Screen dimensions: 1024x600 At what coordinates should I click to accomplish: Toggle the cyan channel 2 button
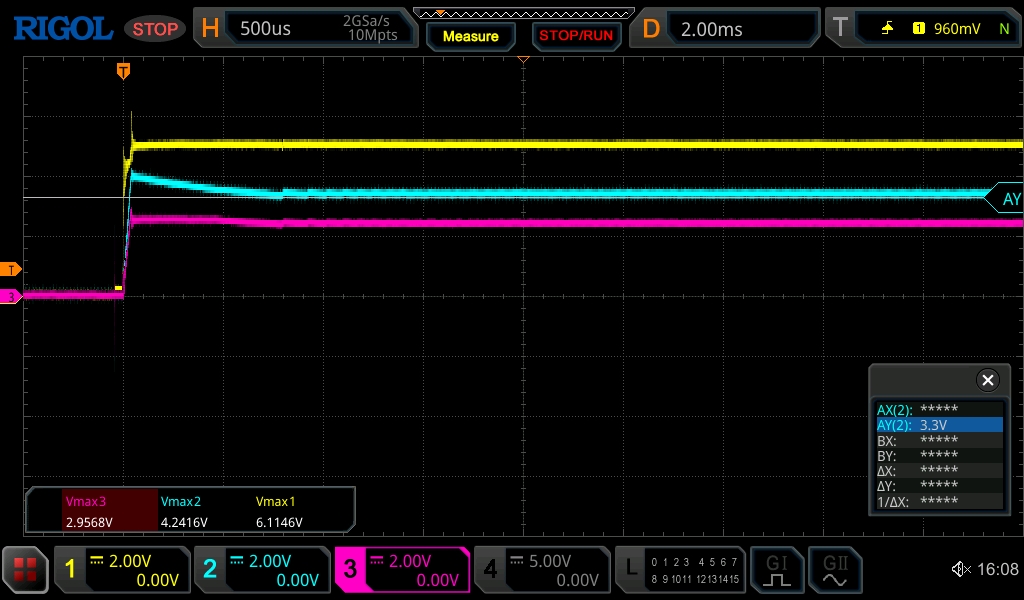[260, 570]
